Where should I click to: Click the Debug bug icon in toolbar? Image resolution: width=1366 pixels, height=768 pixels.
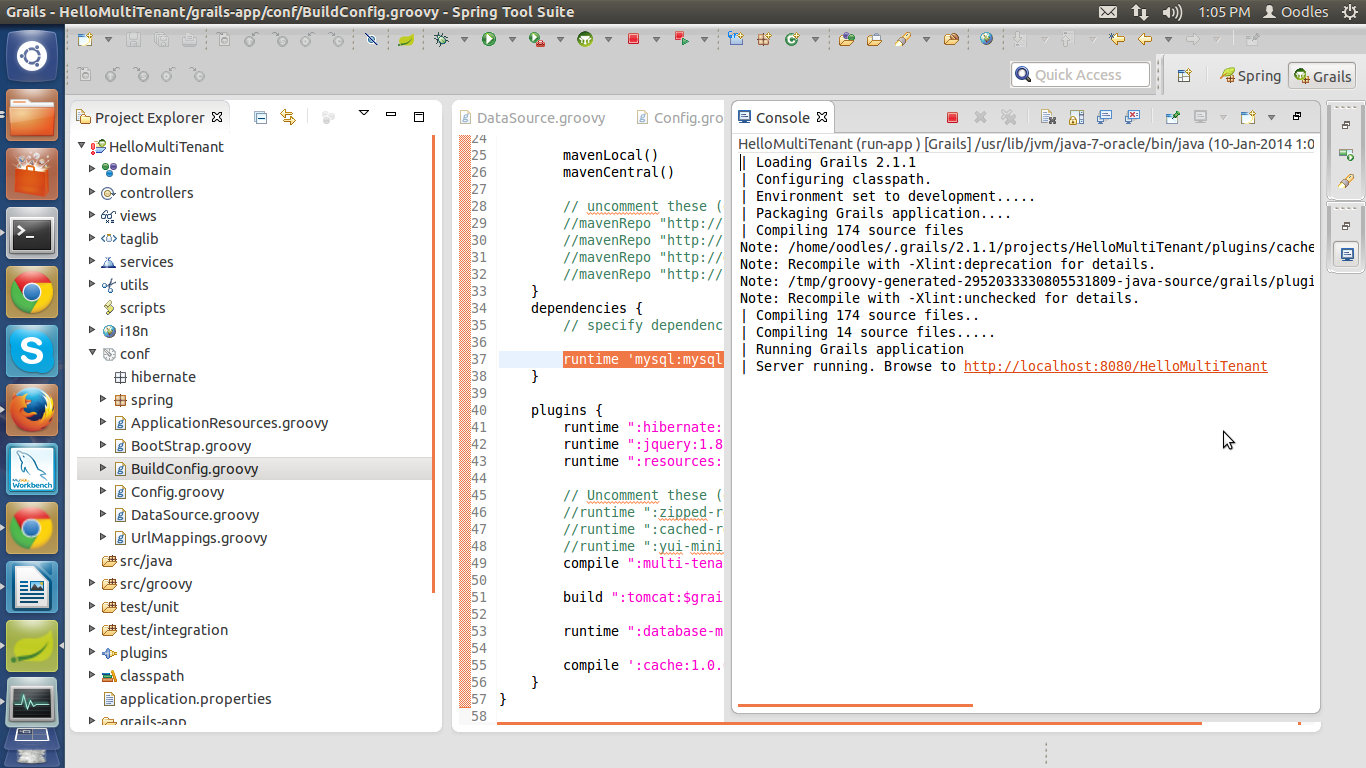(441, 39)
